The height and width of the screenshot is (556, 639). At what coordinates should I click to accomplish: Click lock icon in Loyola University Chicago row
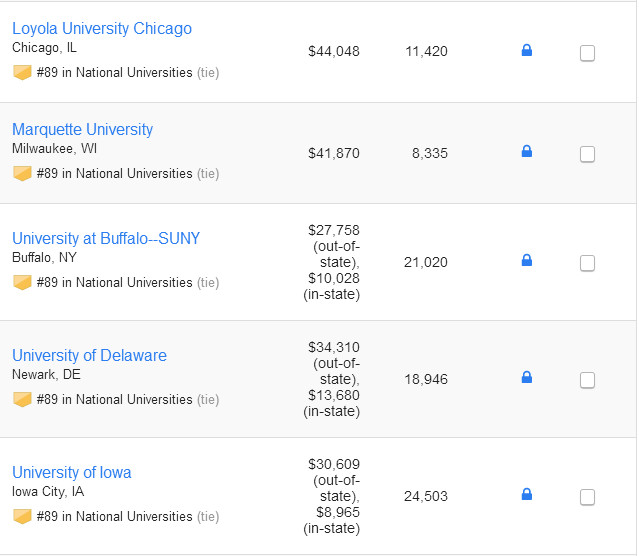(527, 50)
